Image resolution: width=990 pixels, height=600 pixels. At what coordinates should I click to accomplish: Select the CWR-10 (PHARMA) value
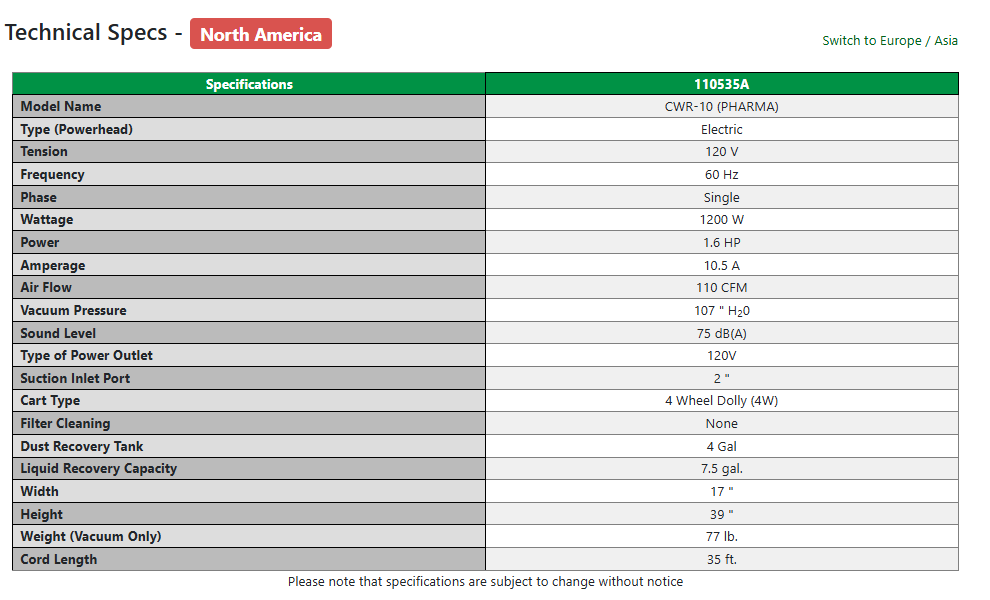(722, 106)
